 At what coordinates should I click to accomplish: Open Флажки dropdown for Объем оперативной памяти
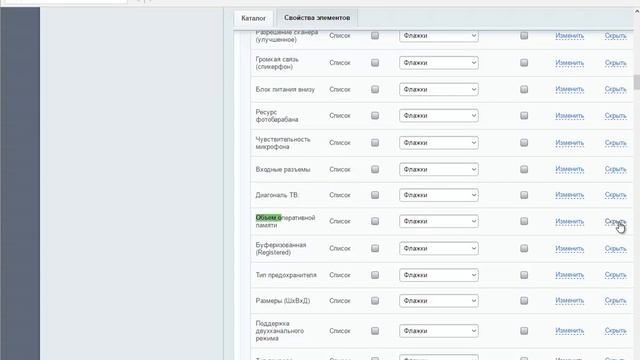tap(439, 221)
